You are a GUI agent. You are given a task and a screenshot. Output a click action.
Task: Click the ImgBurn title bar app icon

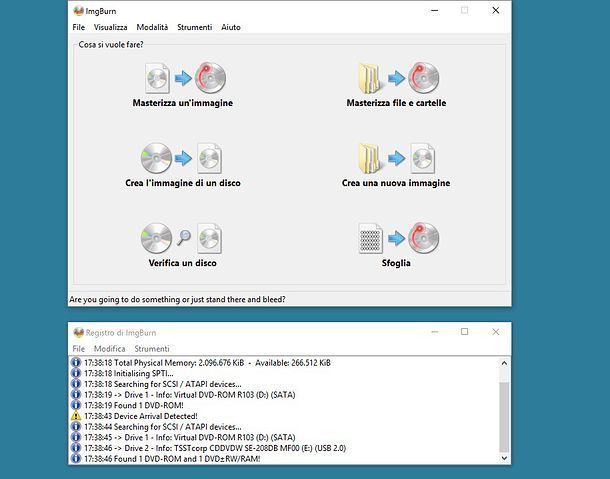tap(79, 11)
